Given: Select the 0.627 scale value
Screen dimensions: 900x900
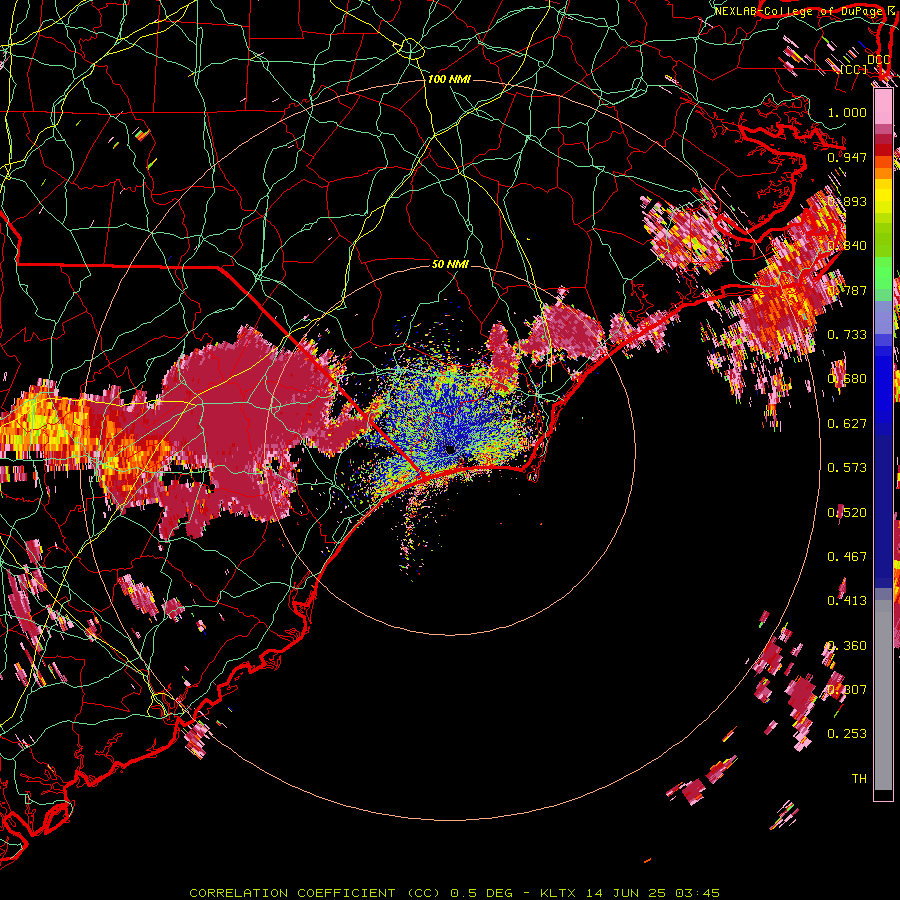Looking at the screenshot, I should click(x=847, y=424).
